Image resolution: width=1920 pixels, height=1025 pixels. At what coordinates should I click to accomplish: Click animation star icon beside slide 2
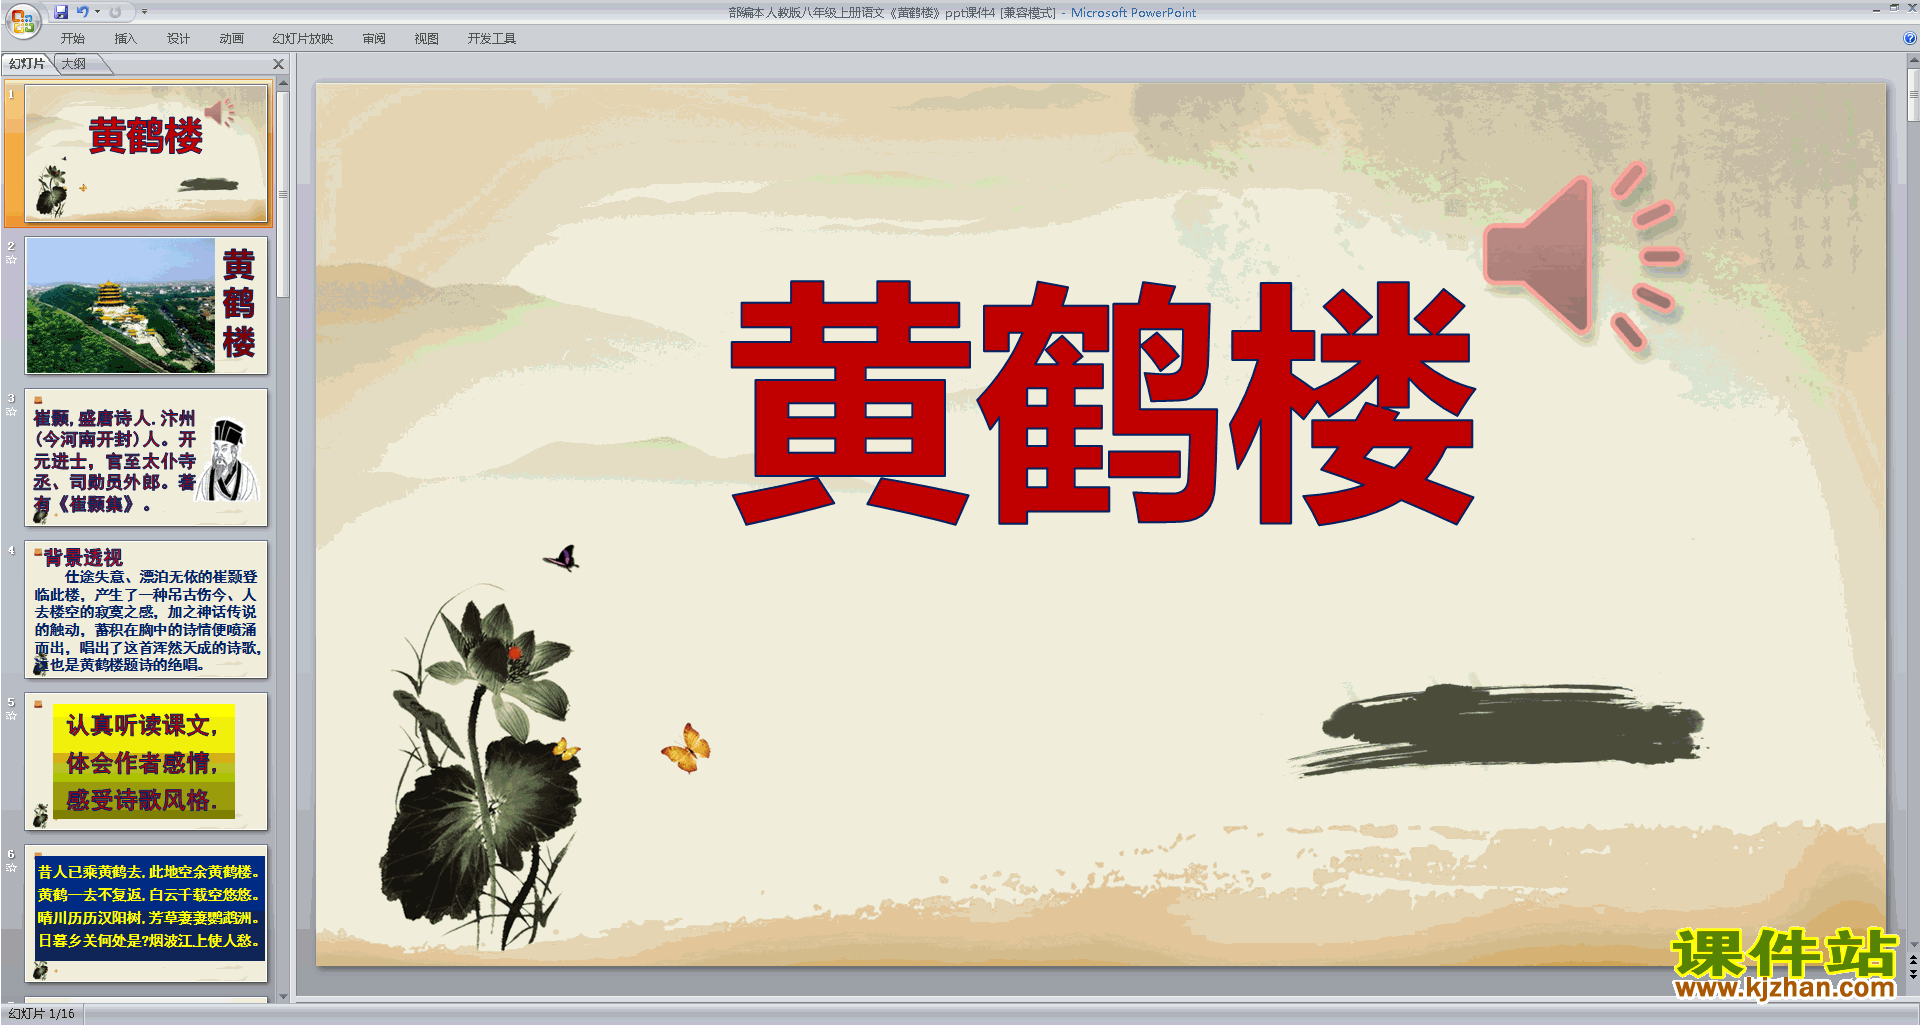pyautogui.click(x=11, y=260)
